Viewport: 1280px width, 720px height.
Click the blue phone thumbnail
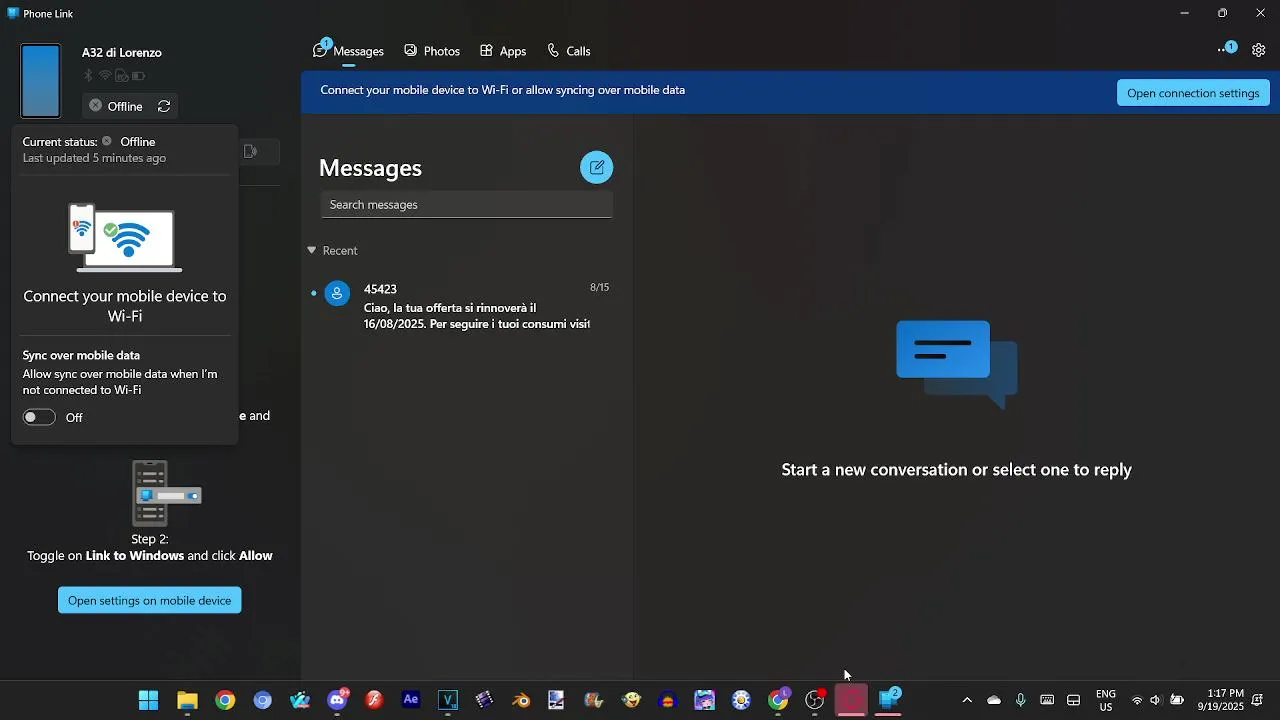(x=41, y=81)
